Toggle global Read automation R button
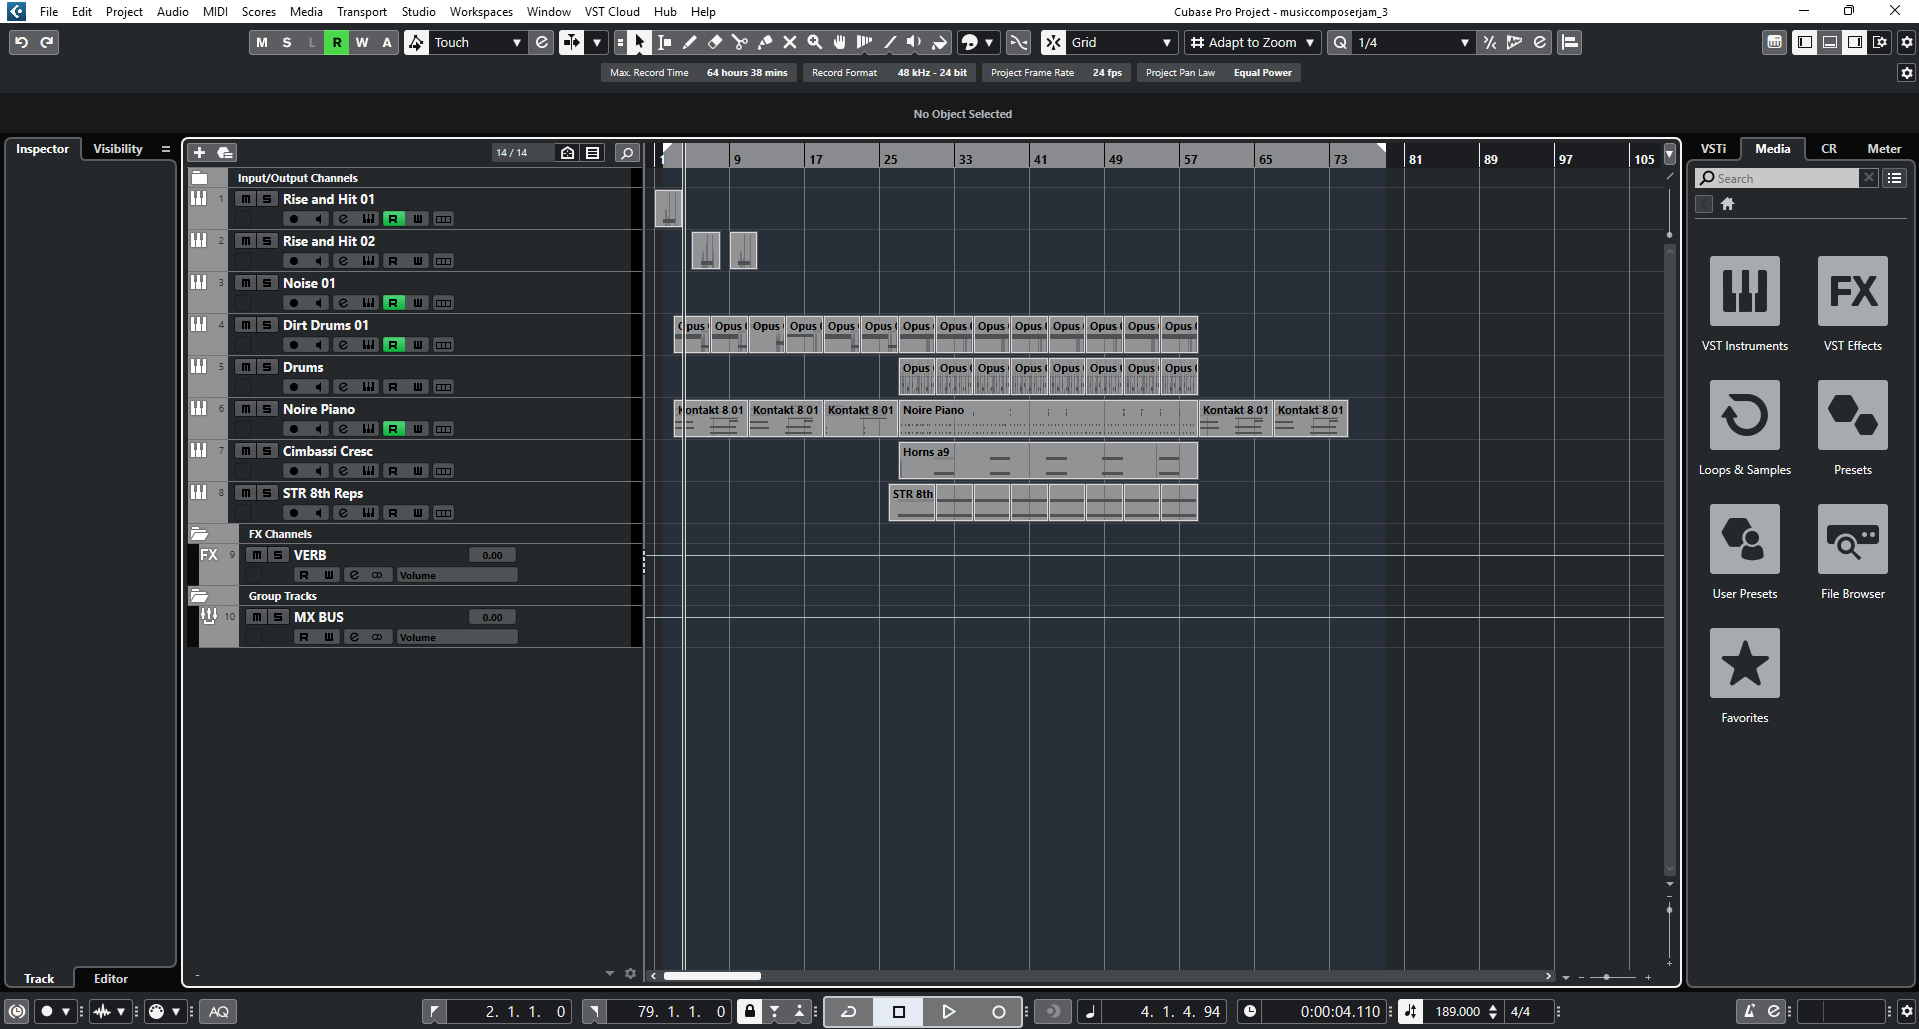1919x1029 pixels. [337, 42]
